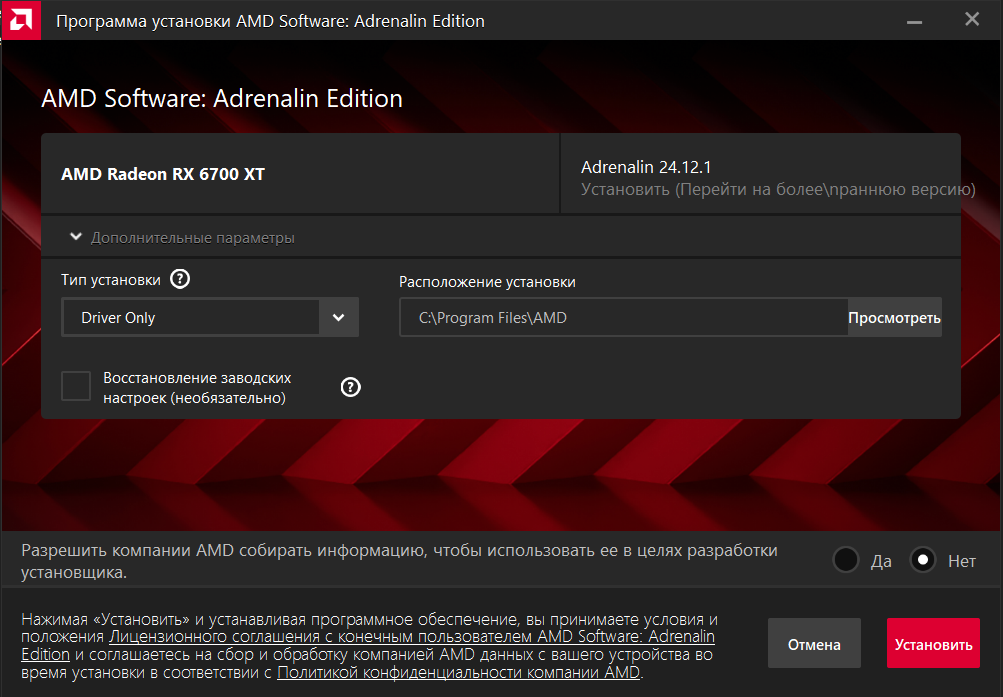The height and width of the screenshot is (697, 1003).
Task: Open help icon for factory reset option
Action: coord(351,387)
